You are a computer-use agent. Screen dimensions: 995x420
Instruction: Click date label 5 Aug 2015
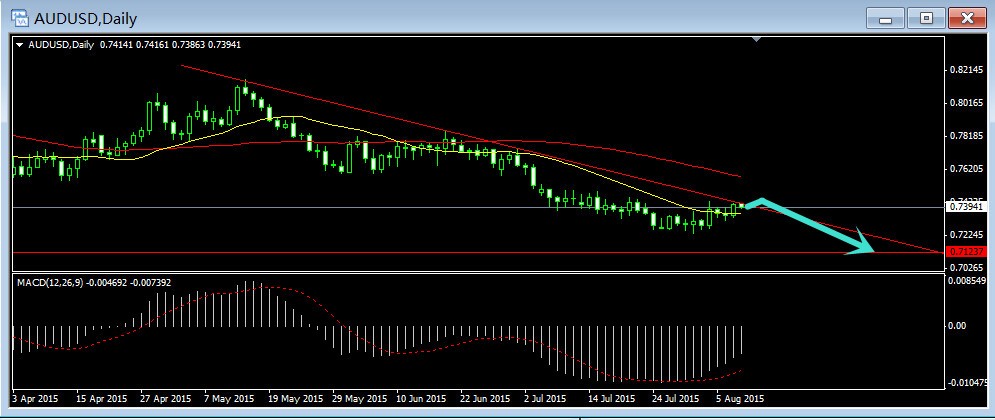tap(740, 398)
